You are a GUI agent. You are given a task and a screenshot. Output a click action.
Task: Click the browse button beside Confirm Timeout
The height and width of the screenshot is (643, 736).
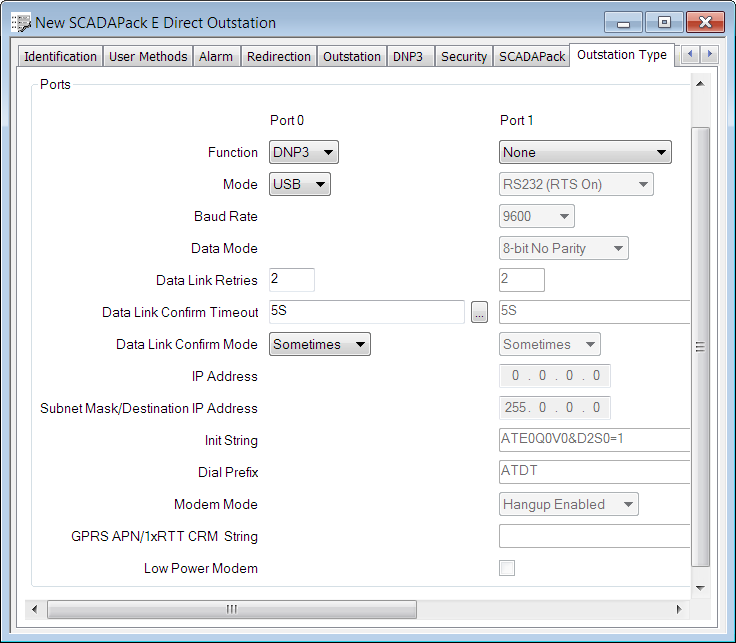480,313
